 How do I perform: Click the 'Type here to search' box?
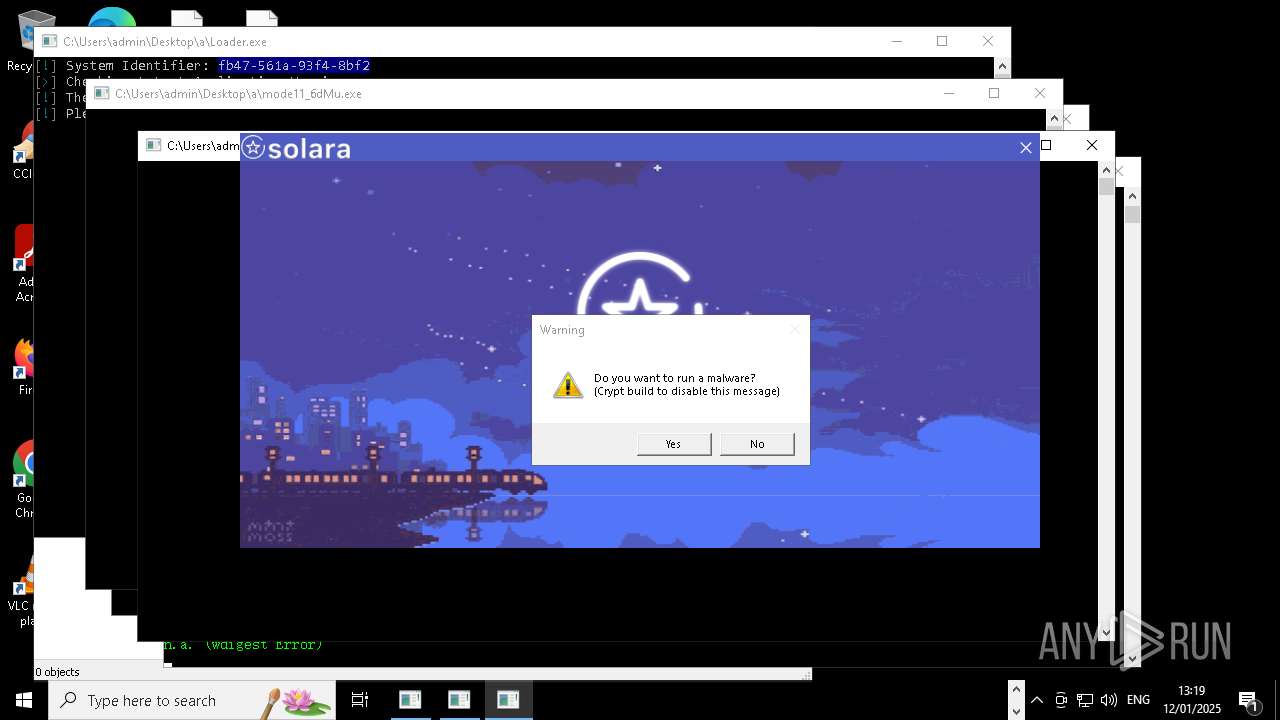pyautogui.click(x=192, y=700)
